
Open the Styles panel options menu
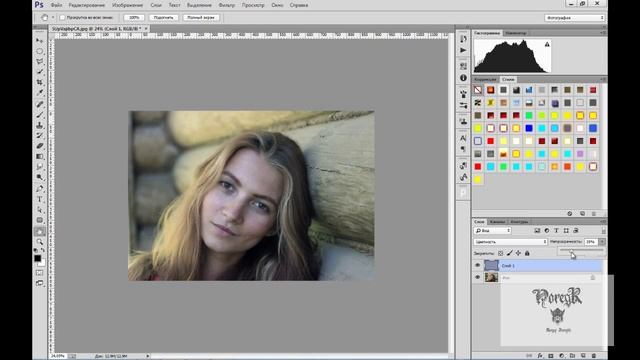[x=603, y=79]
